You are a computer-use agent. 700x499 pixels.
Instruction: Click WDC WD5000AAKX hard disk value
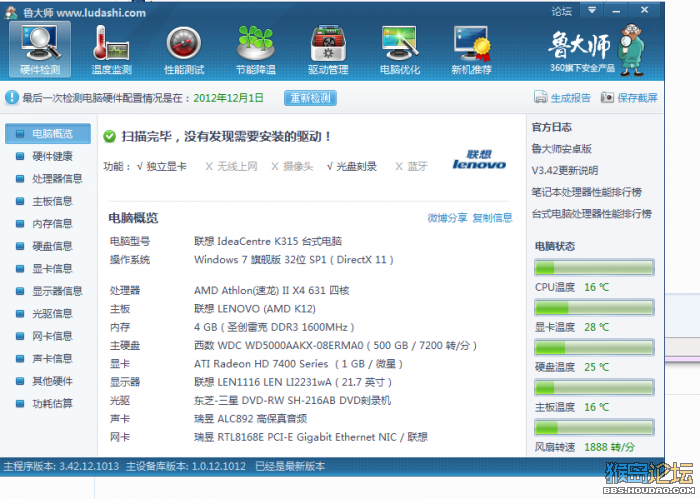click(335, 345)
